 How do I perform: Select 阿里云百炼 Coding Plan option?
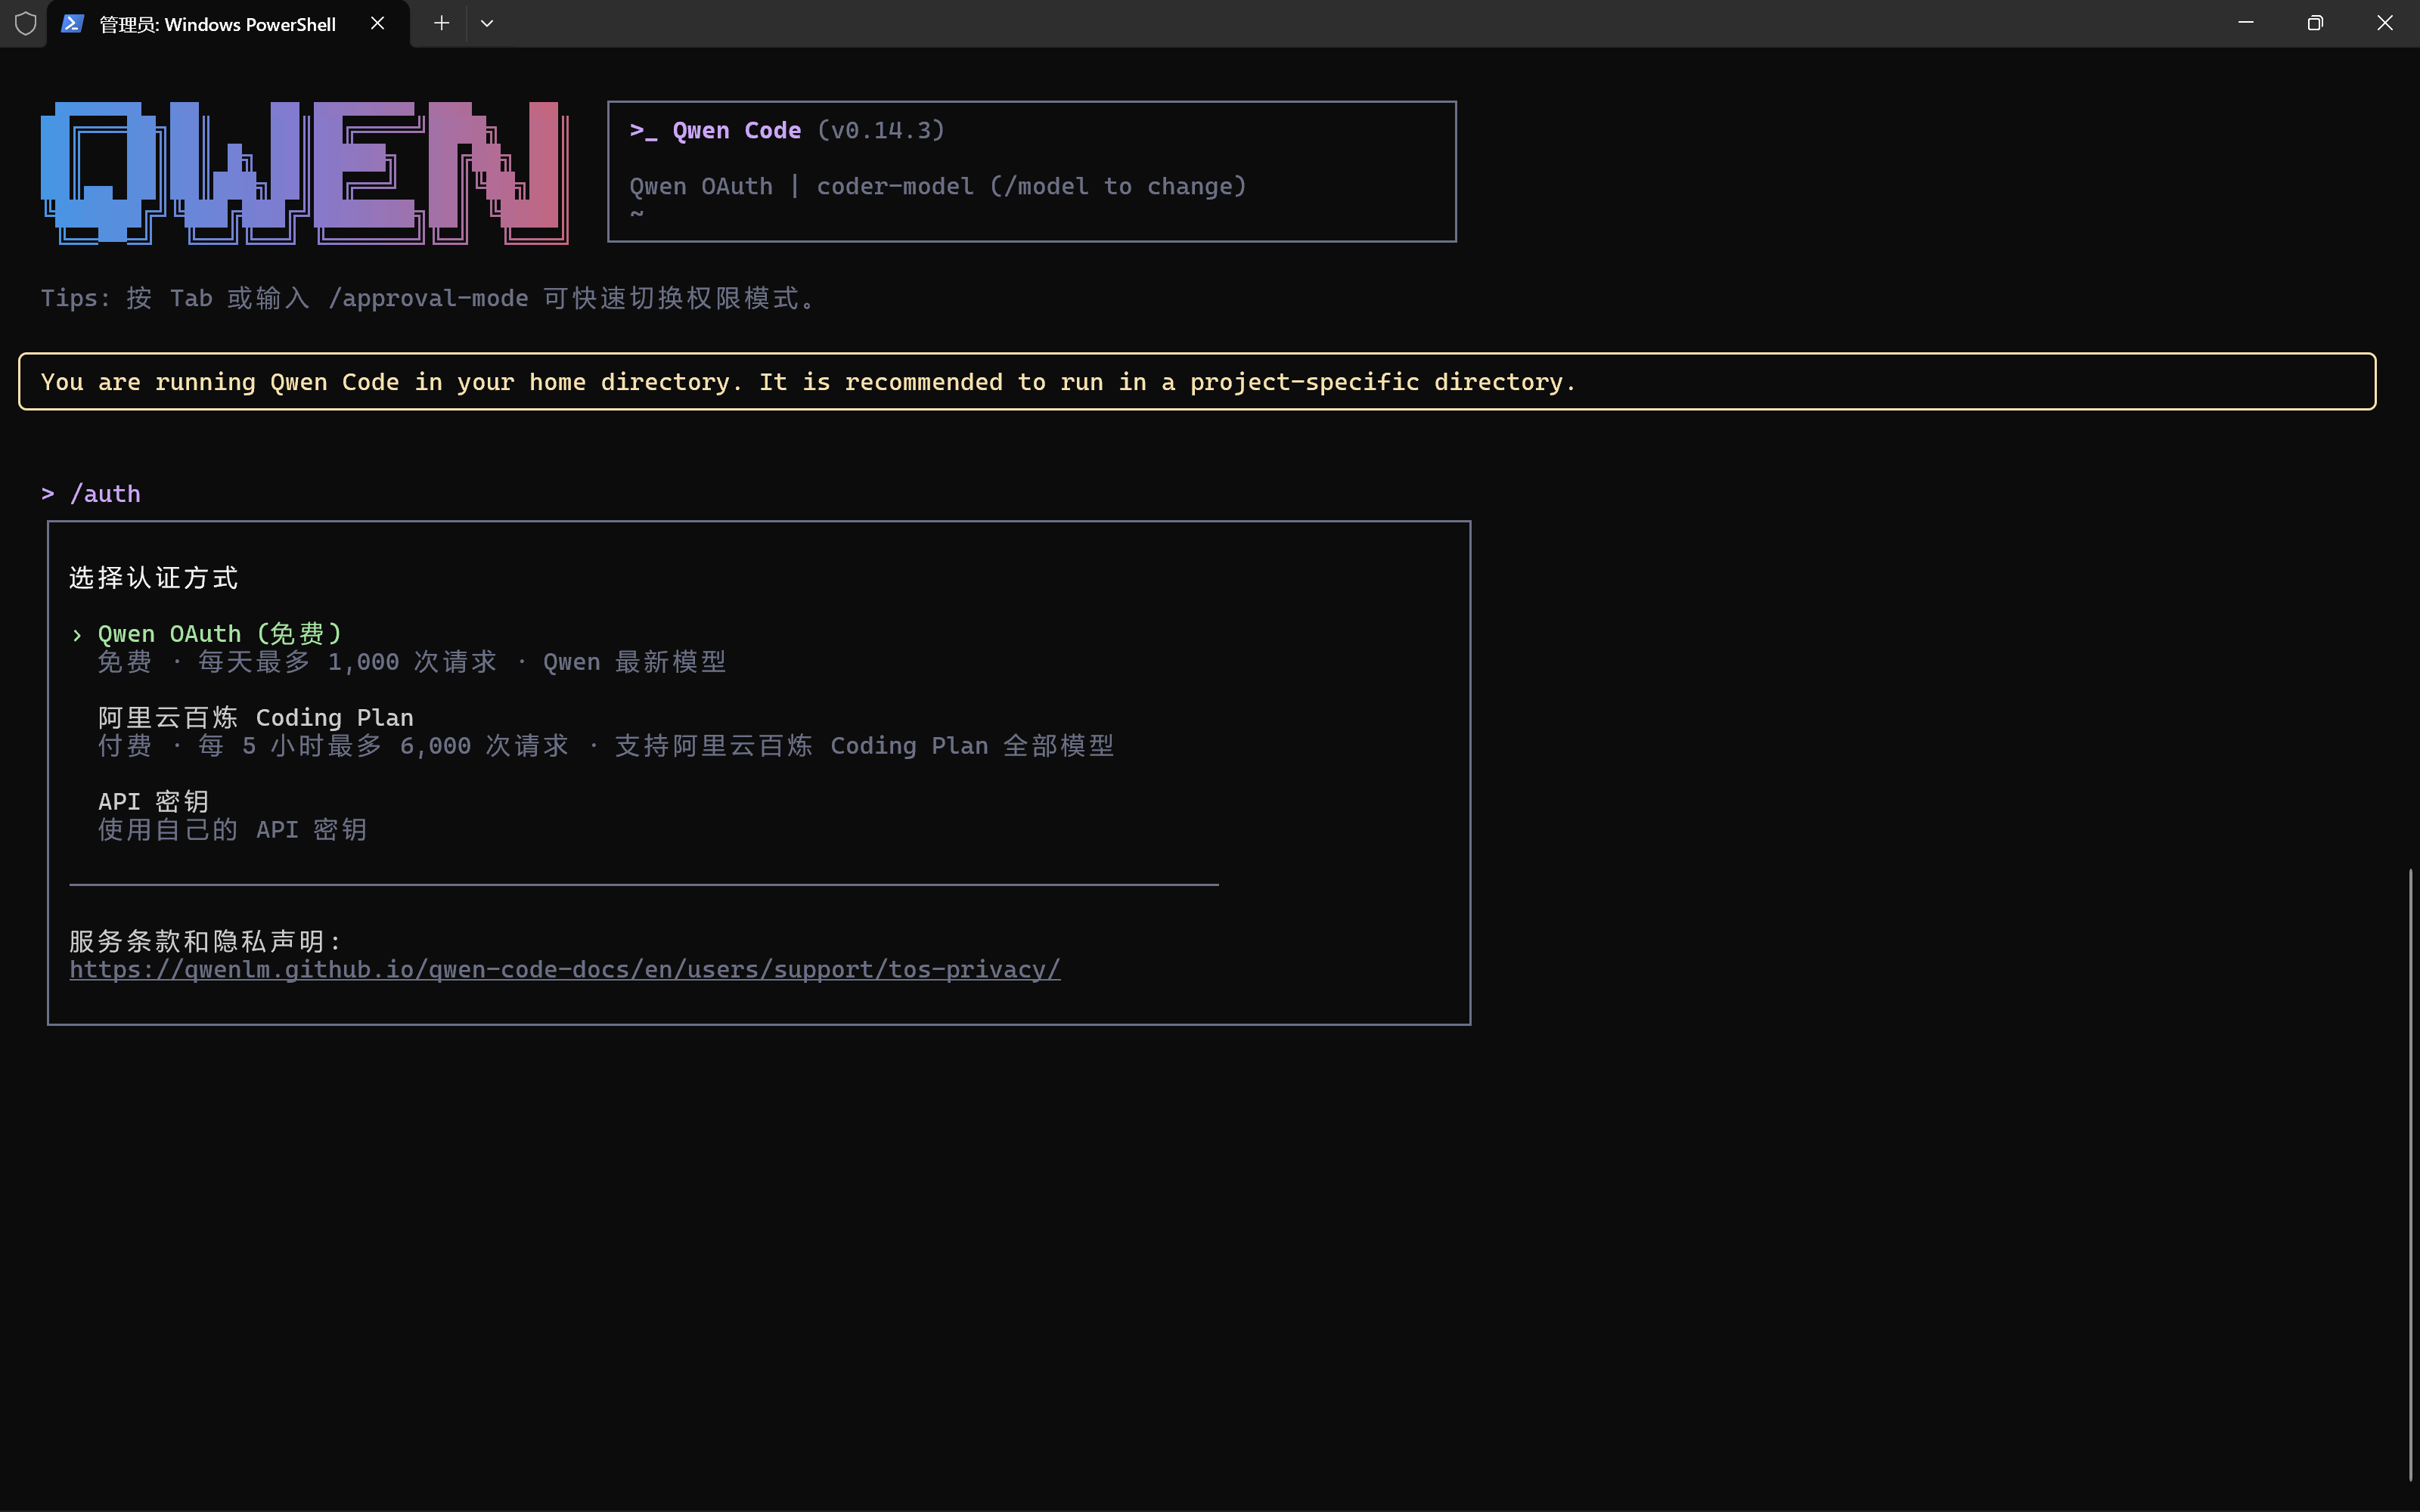click(256, 718)
